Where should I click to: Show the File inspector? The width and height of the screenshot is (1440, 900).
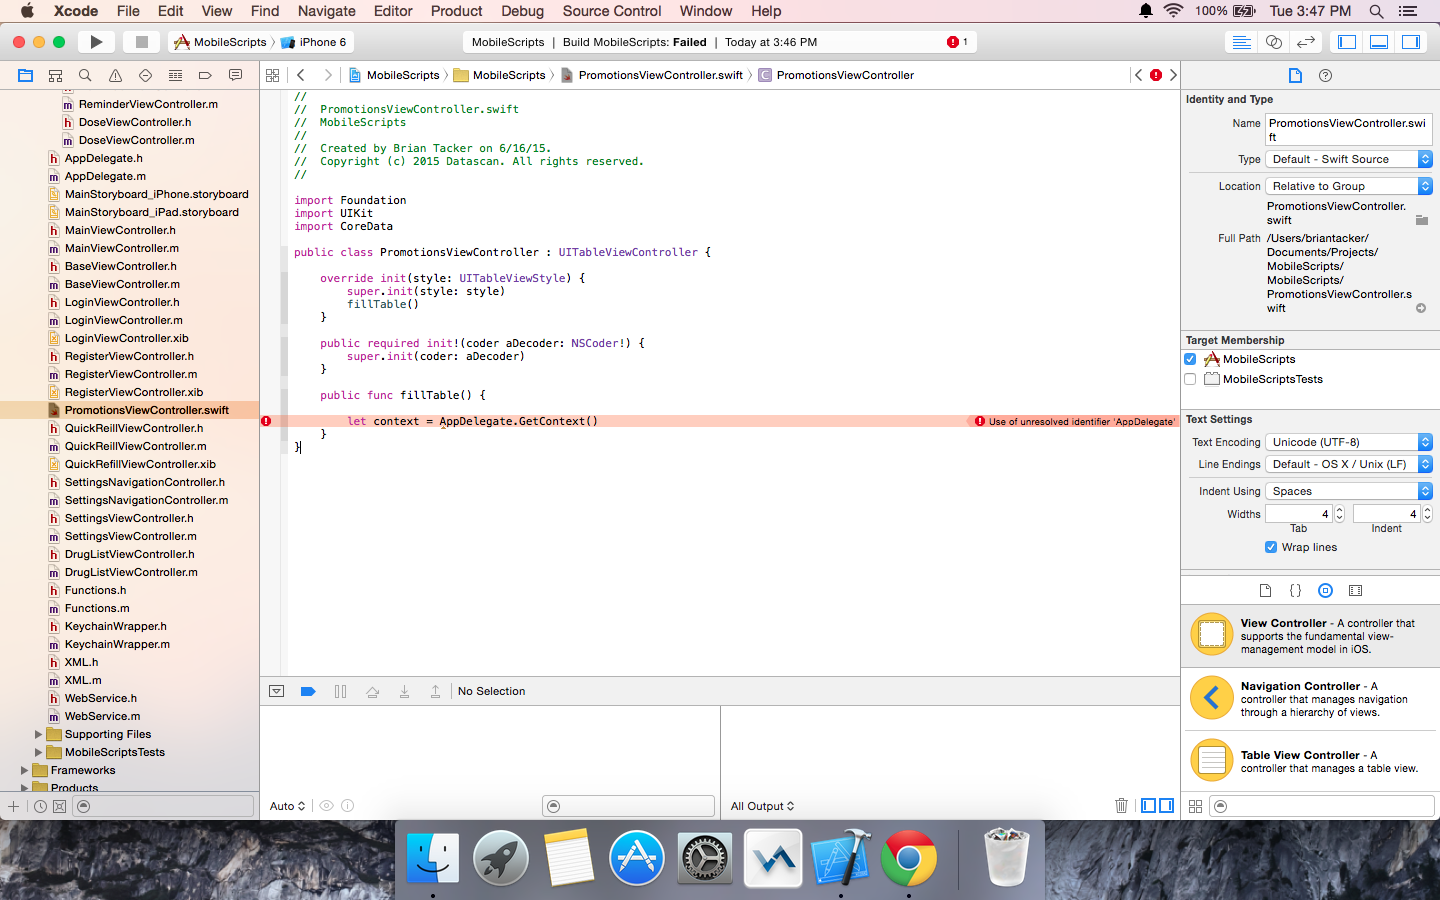[1295, 76]
